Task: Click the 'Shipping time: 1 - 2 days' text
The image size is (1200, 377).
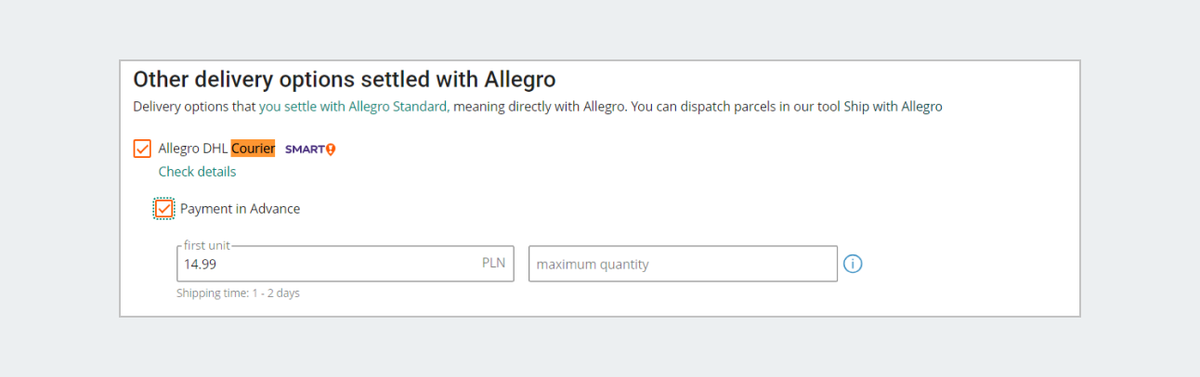Action: click(x=238, y=293)
